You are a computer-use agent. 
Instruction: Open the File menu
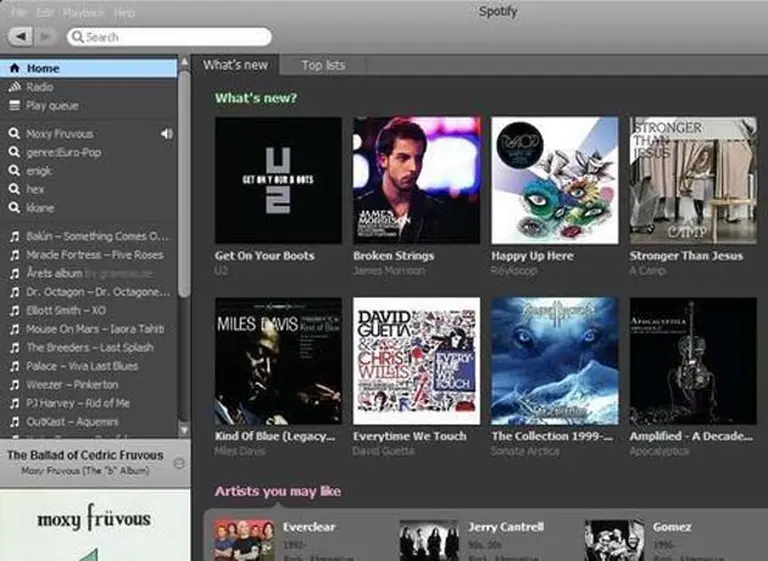pyautogui.click(x=19, y=13)
